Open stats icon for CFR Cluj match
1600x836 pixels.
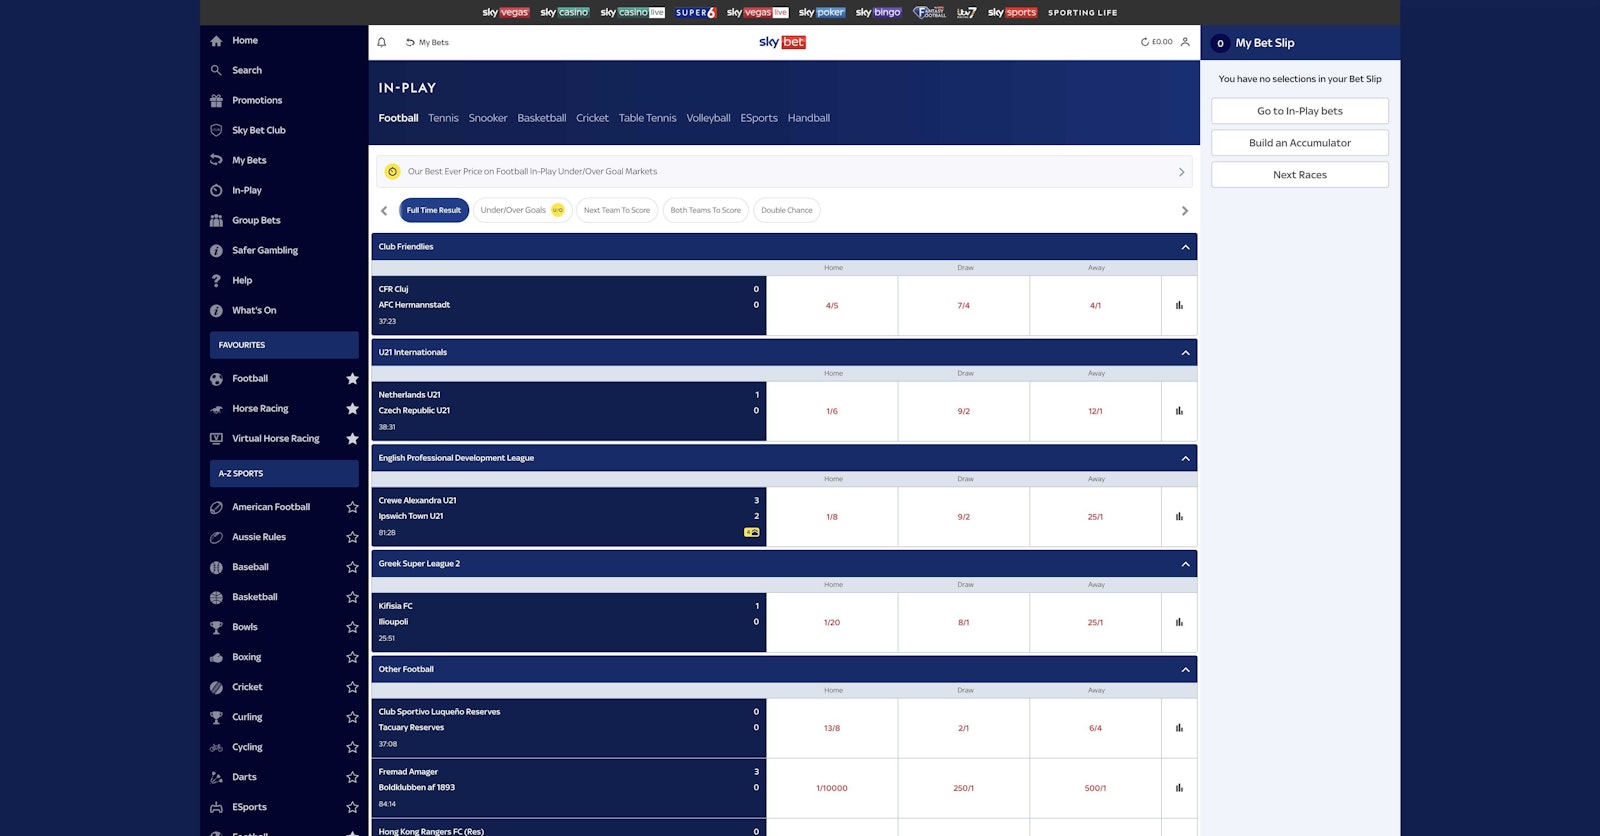[x=1179, y=305]
